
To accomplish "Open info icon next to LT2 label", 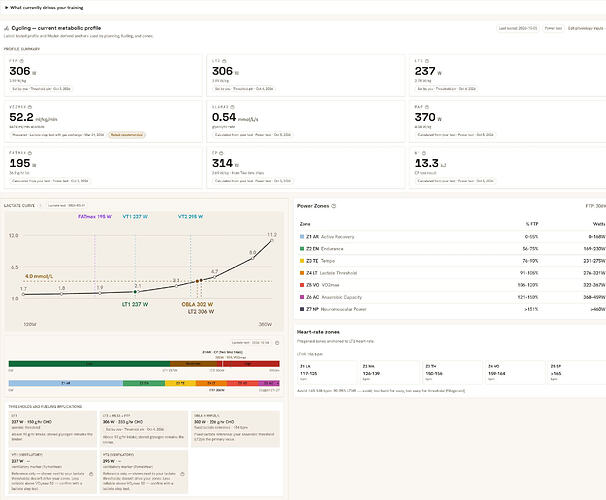I will (x=224, y=61).
